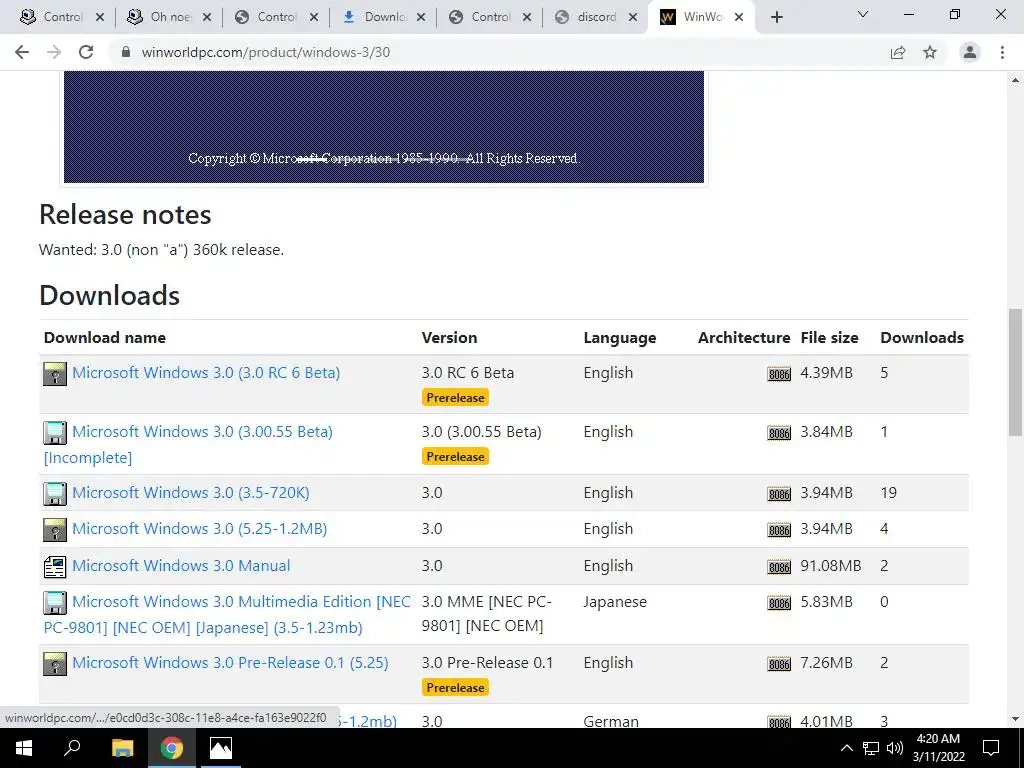Close the discord tab

(632, 18)
